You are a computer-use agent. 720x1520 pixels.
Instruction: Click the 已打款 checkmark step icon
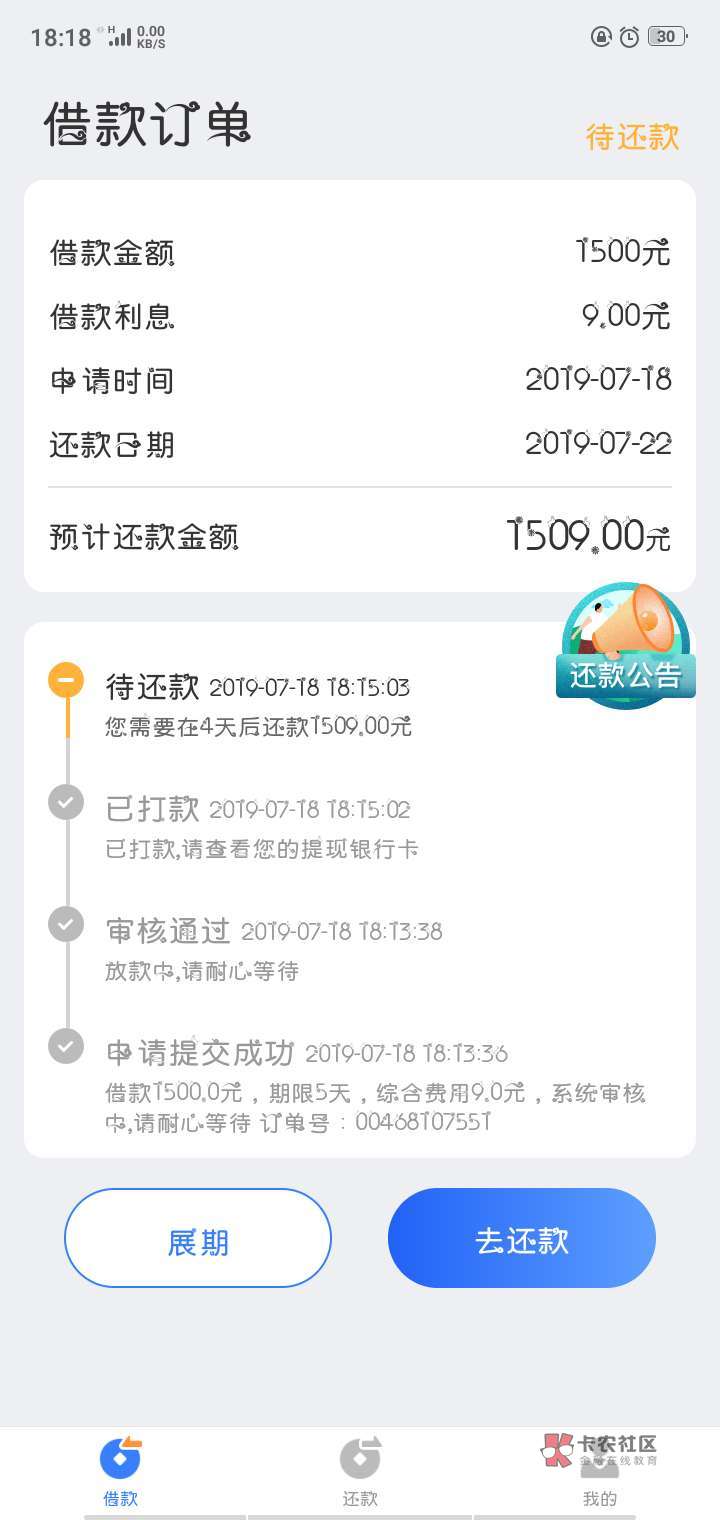pos(66,802)
